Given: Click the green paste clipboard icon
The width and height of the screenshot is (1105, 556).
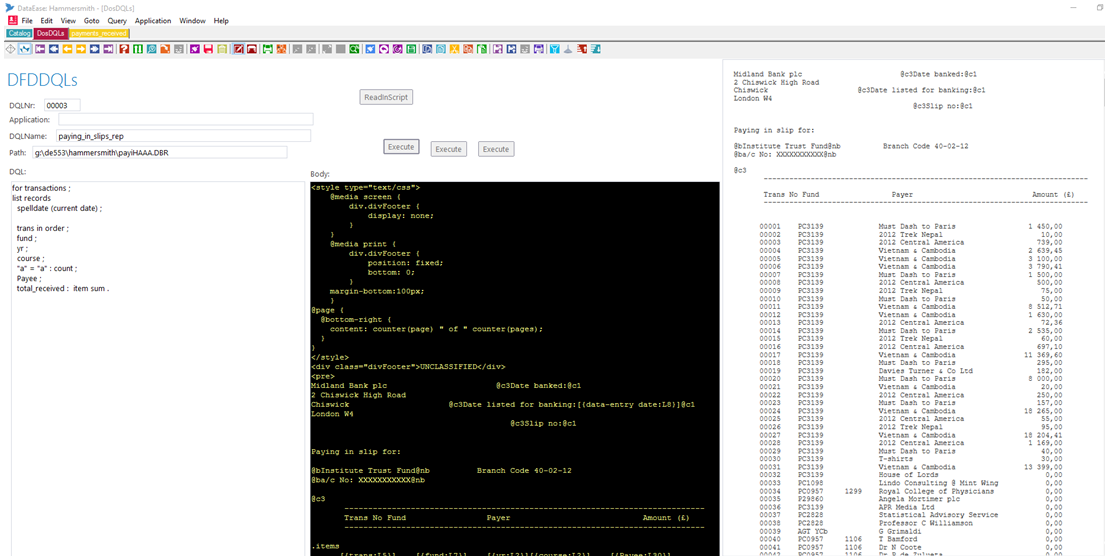Looking at the screenshot, I should point(482,49).
